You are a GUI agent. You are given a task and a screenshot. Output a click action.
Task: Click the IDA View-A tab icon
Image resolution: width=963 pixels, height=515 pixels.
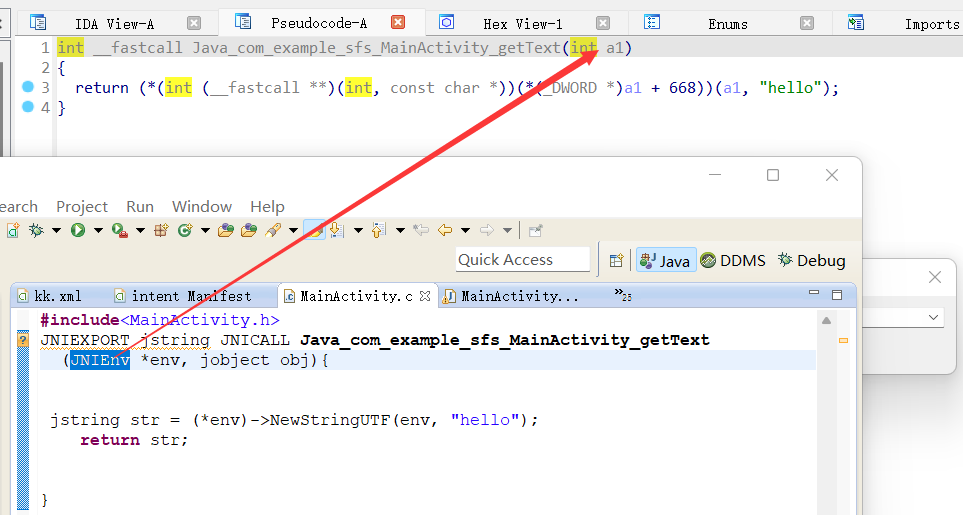point(38,23)
